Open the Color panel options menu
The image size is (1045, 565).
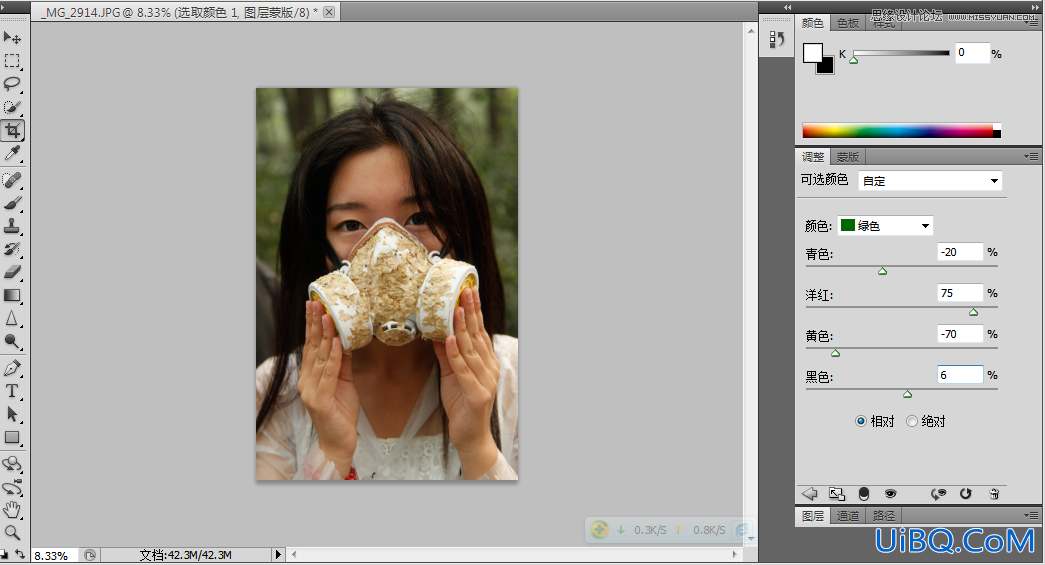[x=1032, y=23]
